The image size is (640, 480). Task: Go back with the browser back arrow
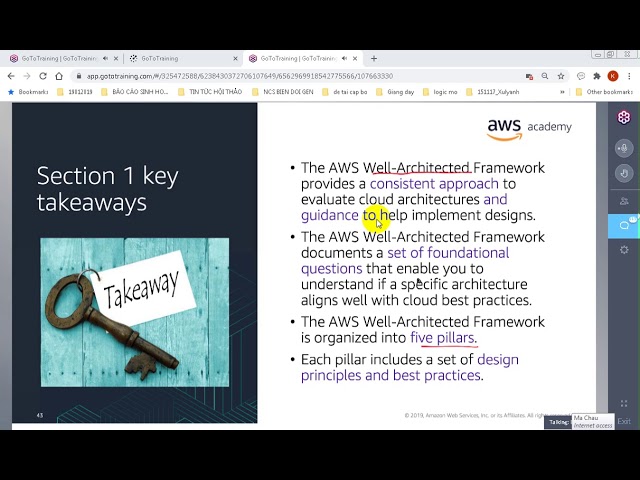11,76
